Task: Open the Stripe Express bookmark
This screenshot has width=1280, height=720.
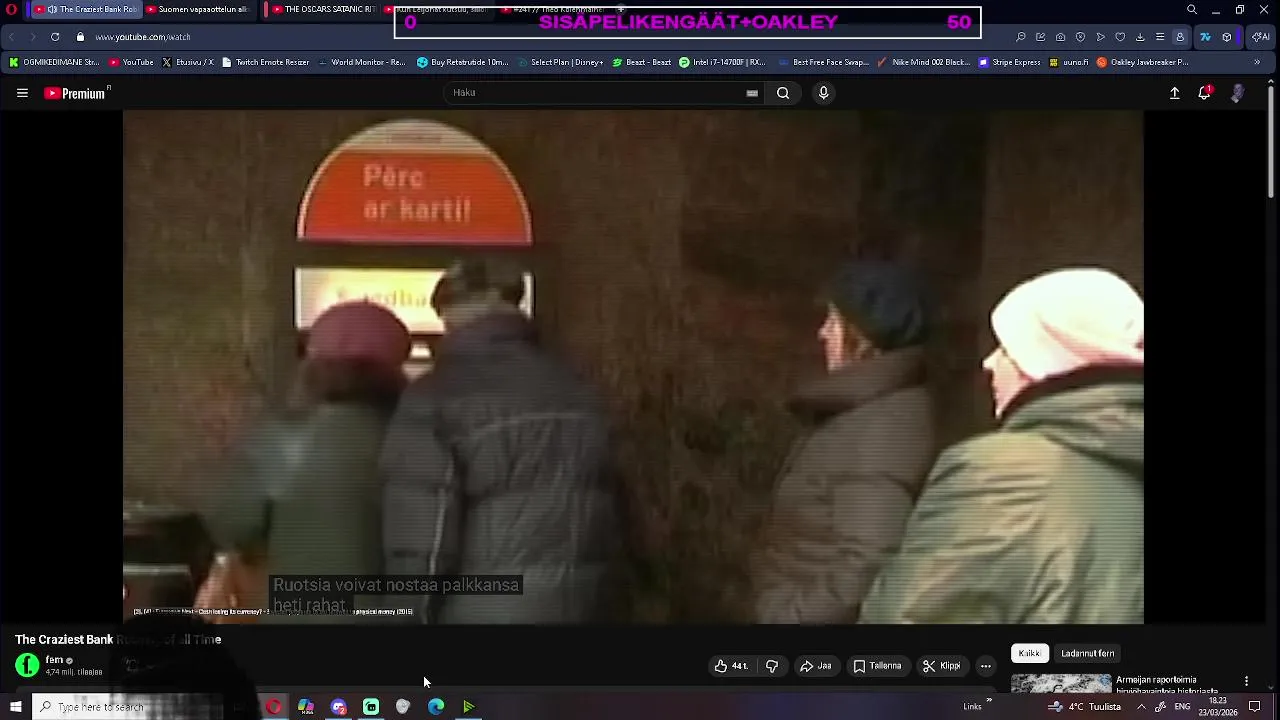Action: point(1010,62)
